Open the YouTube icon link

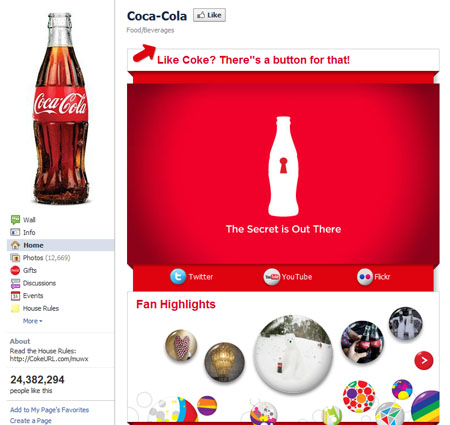click(x=271, y=277)
